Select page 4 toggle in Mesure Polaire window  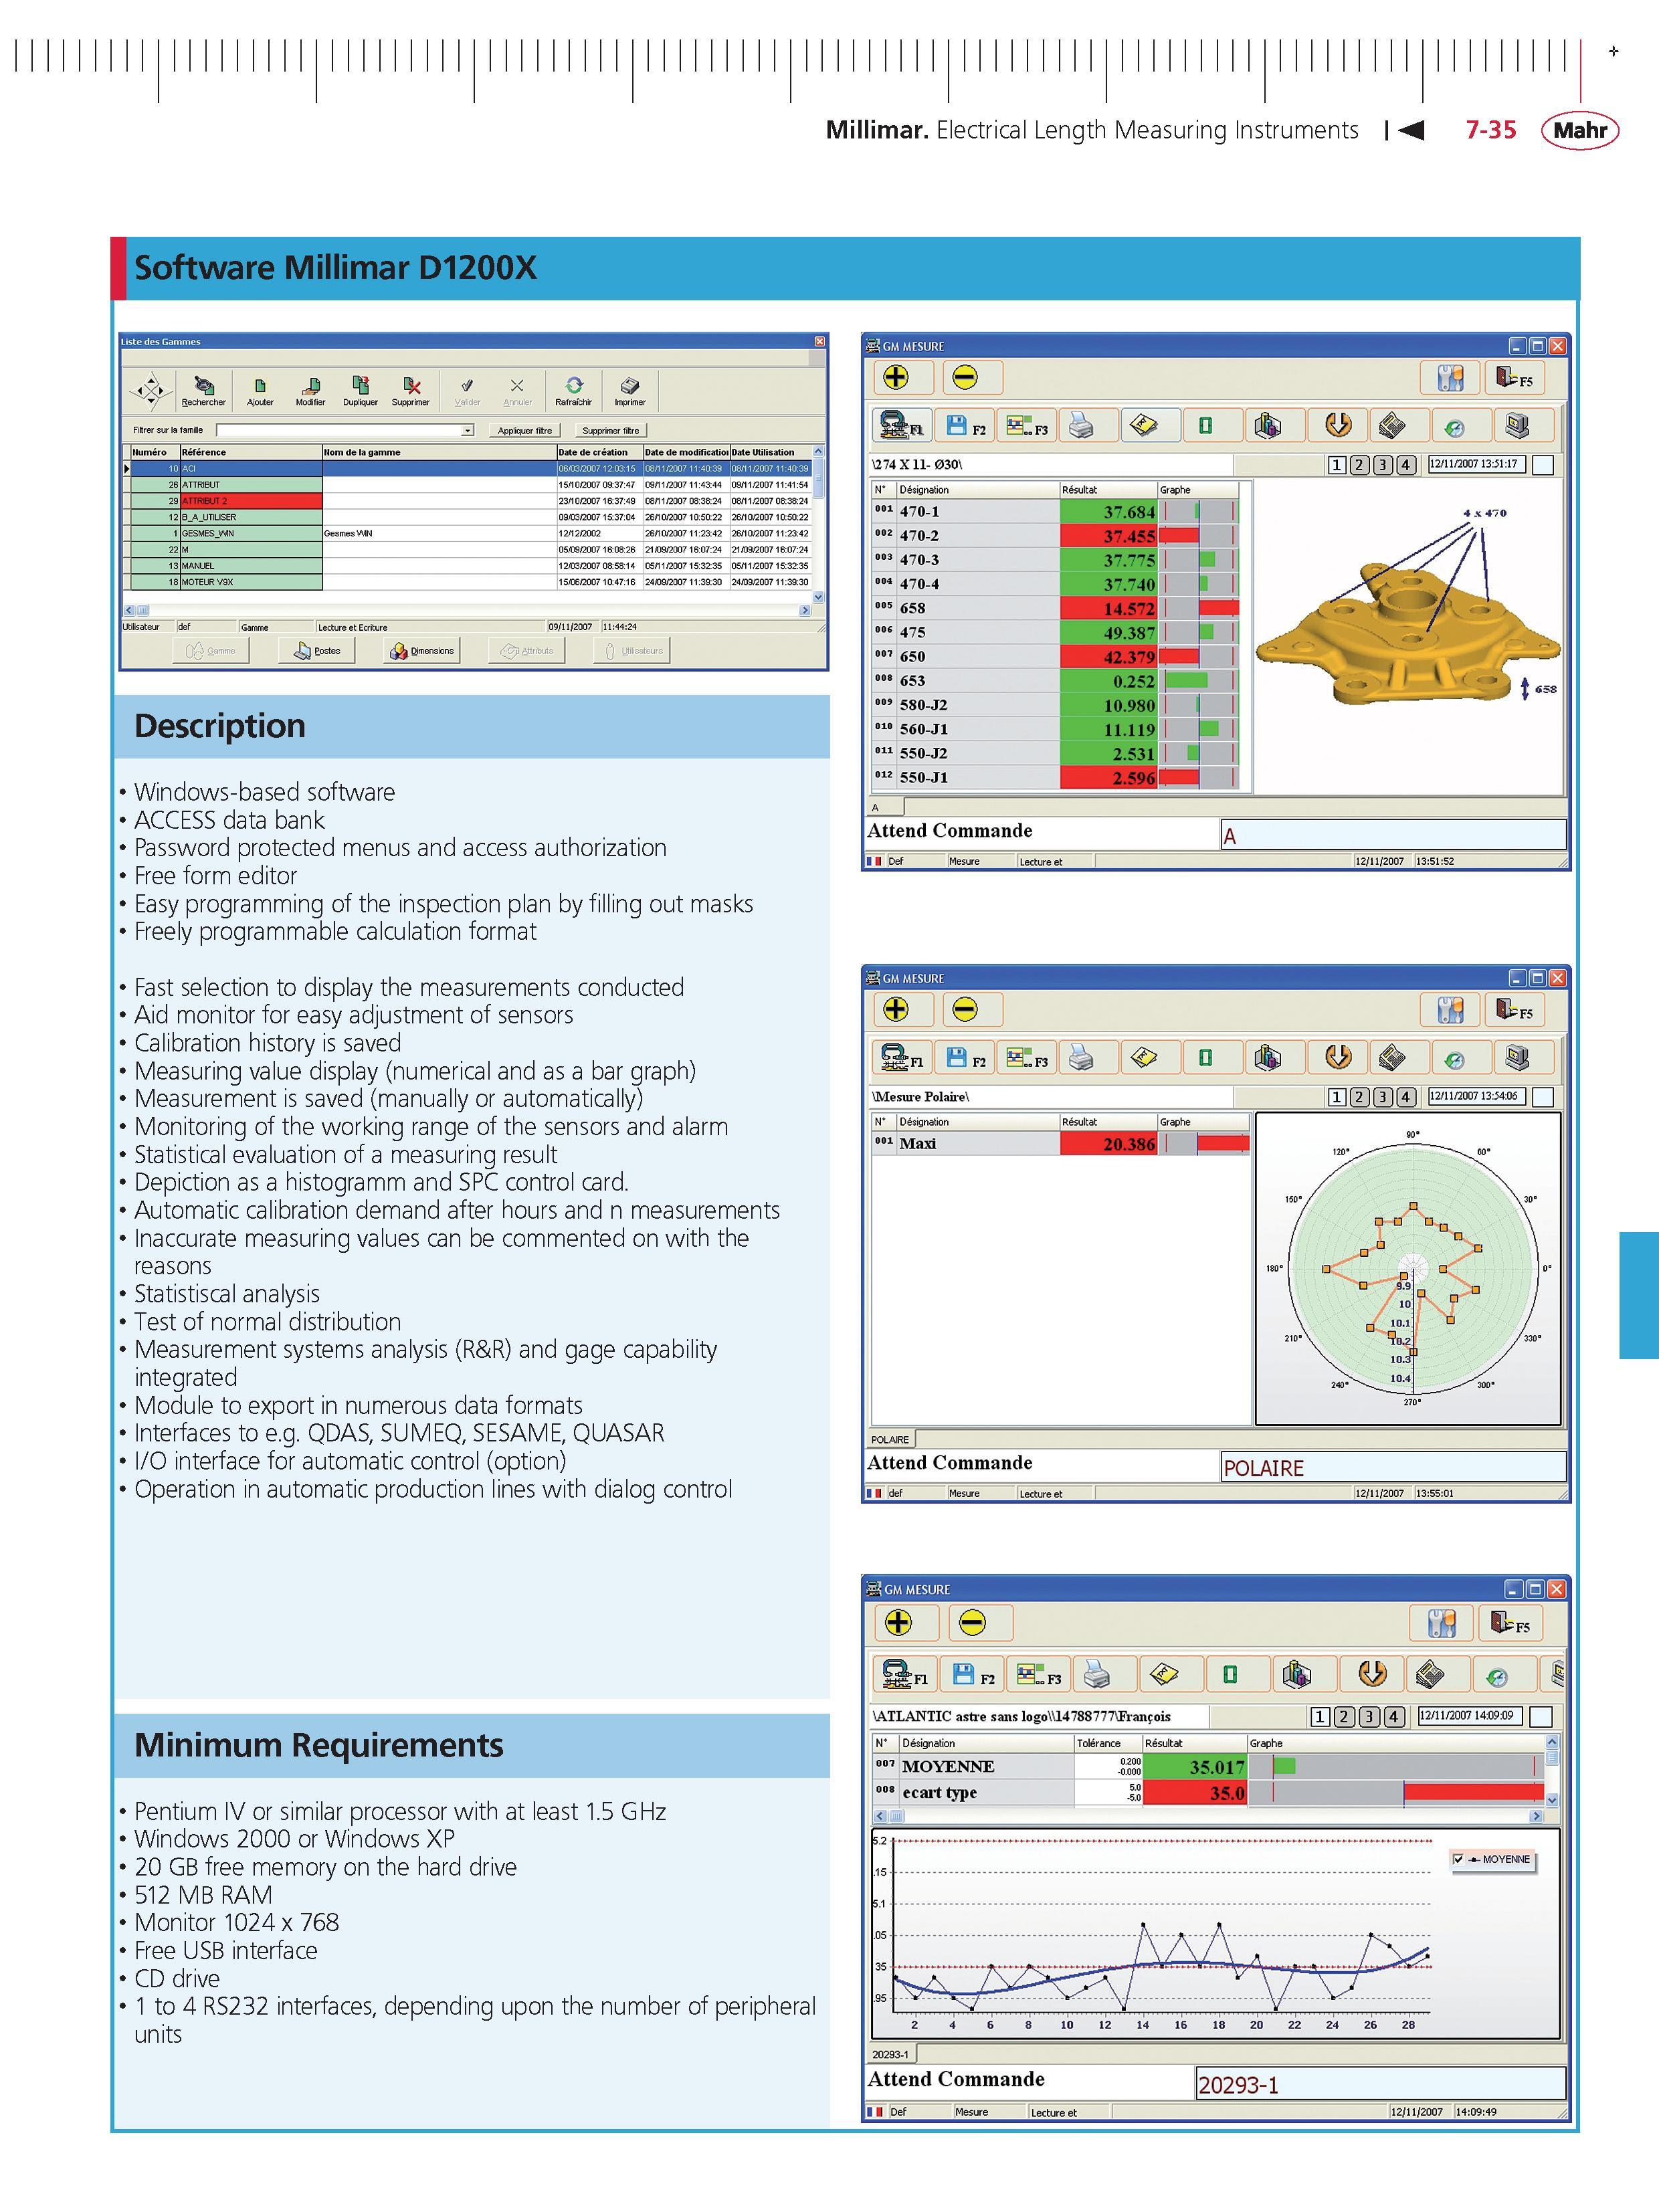(1406, 1097)
